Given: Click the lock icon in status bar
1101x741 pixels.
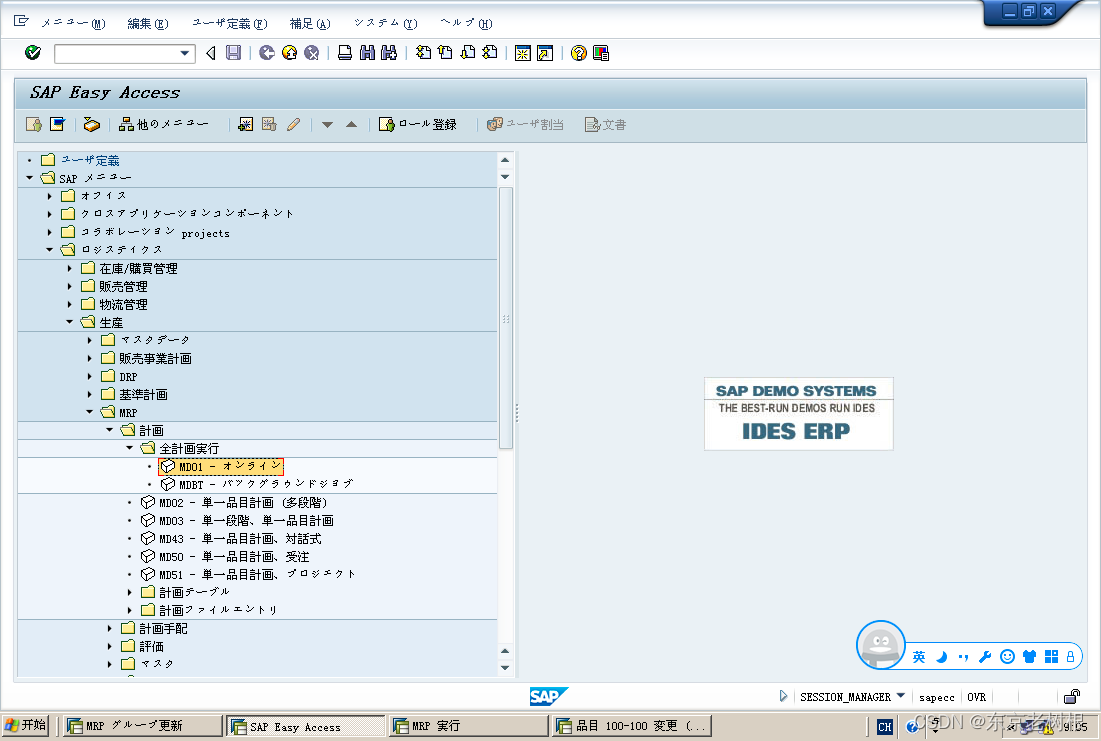Looking at the screenshot, I should (x=1072, y=697).
